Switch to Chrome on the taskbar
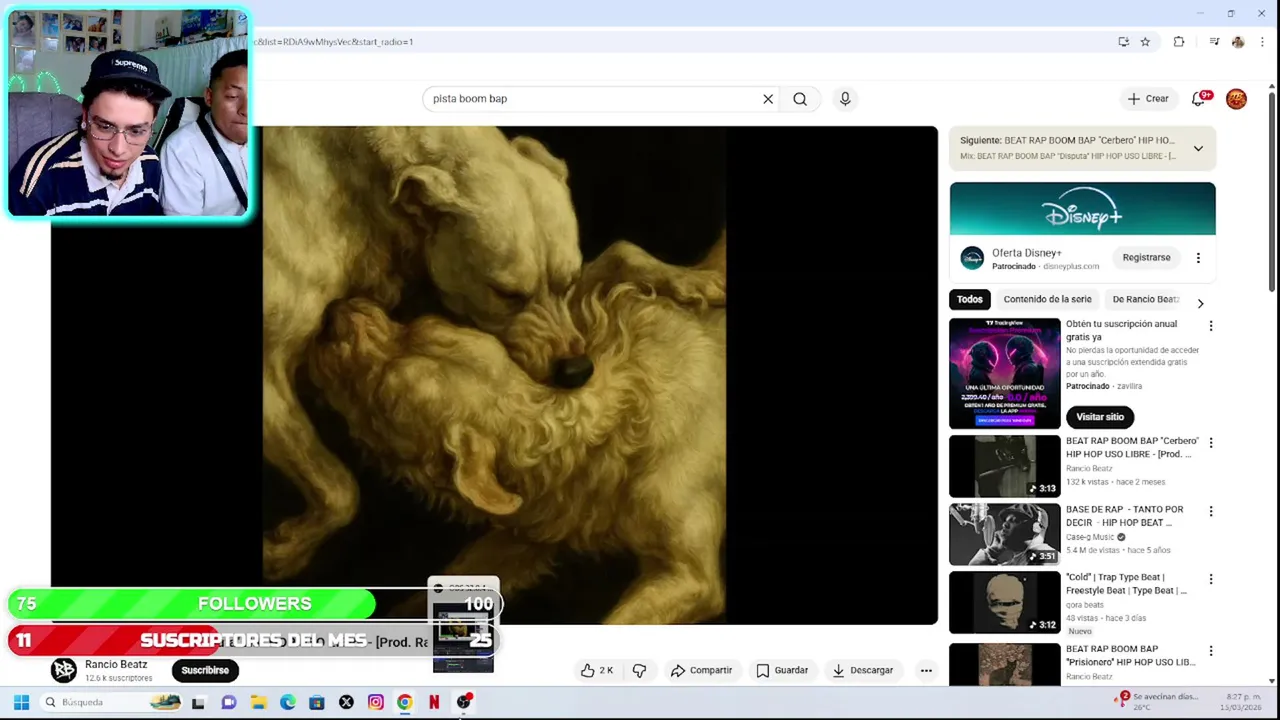Screen dimensions: 1280x720 coord(405,703)
